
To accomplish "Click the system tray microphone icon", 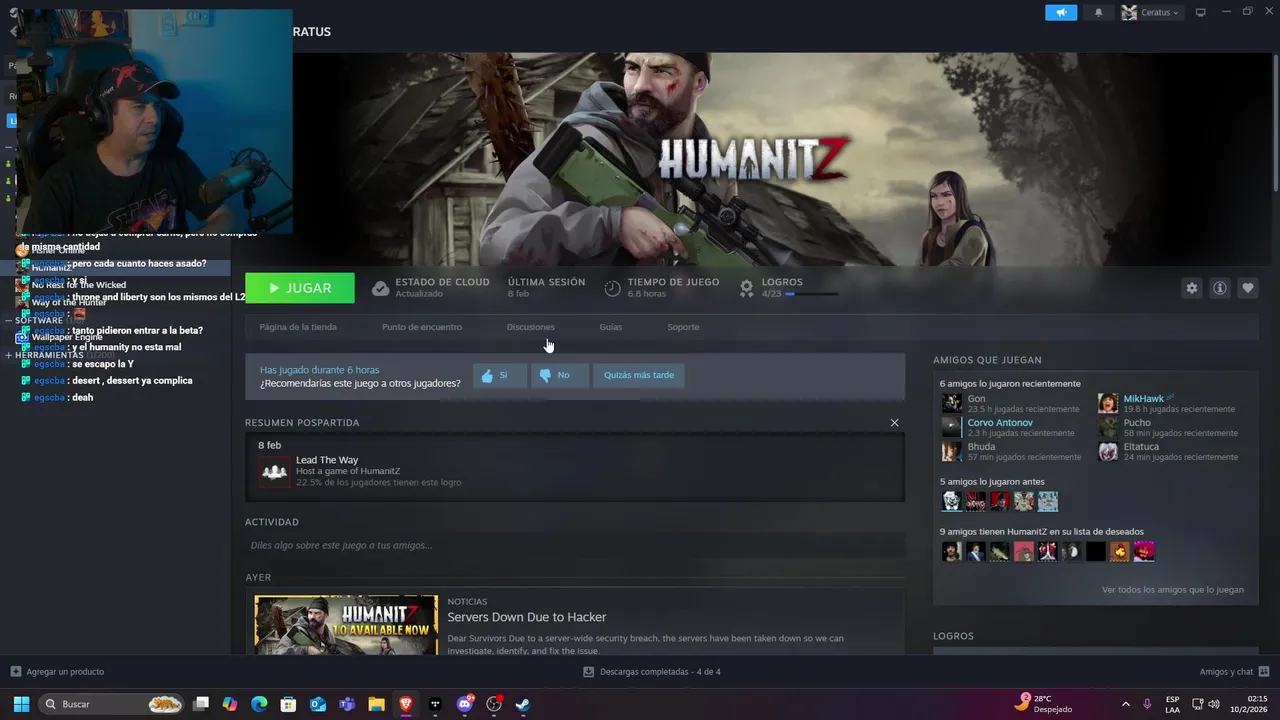I will coord(1147,704).
